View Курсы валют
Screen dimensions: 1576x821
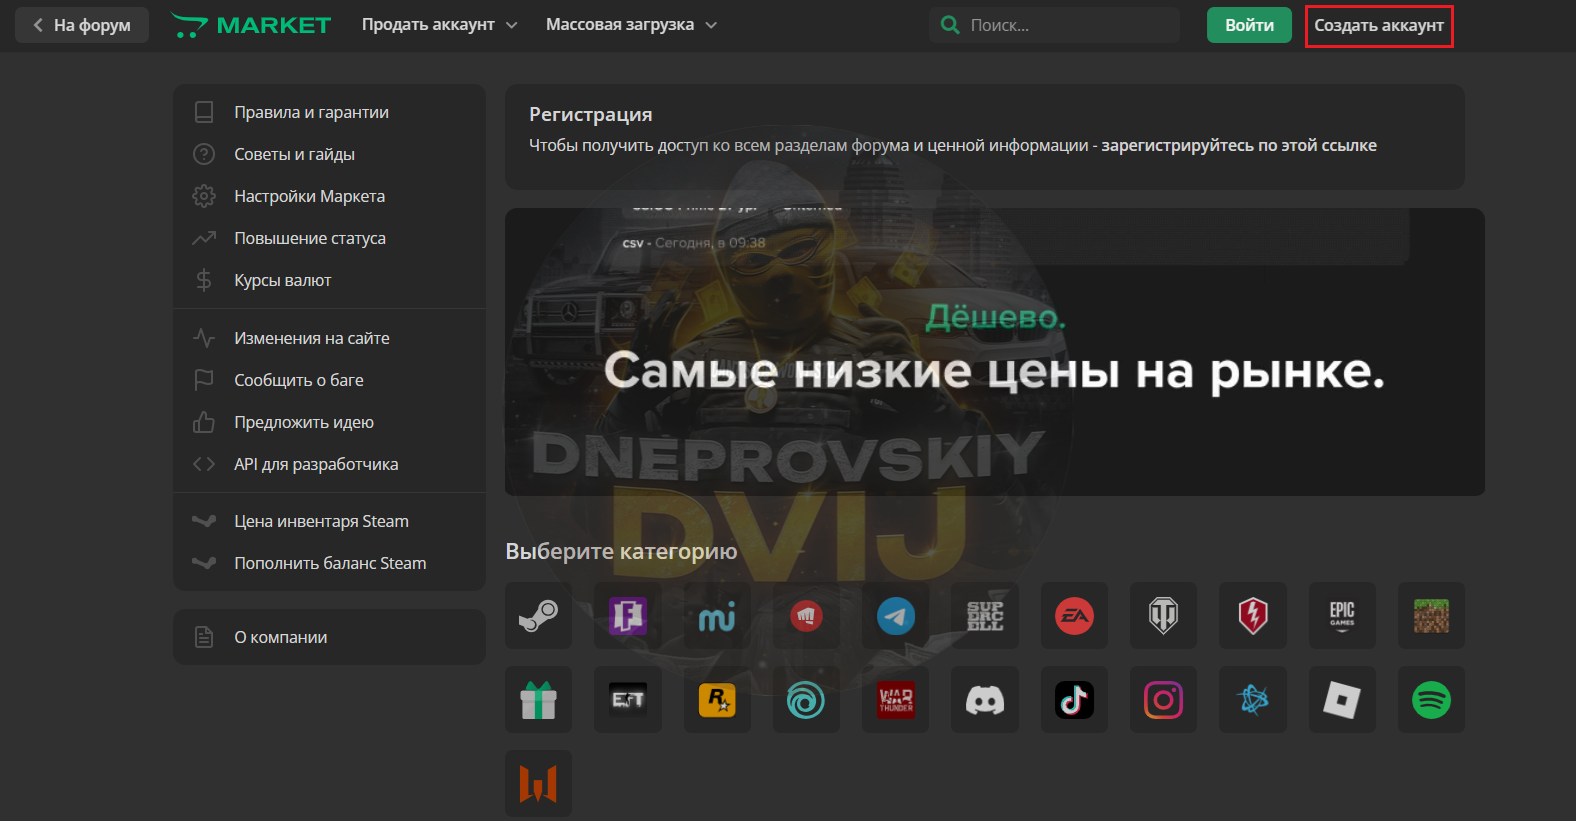click(329, 280)
